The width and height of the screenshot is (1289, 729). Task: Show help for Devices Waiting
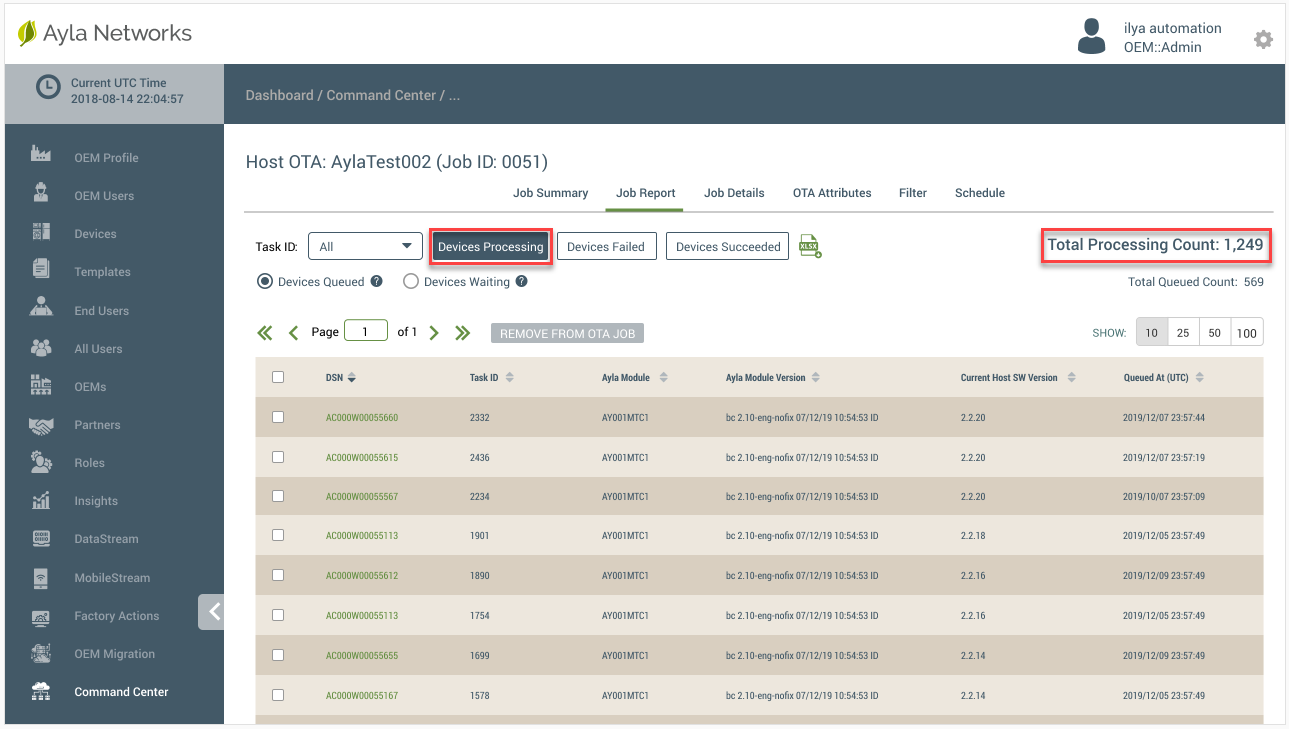[522, 282]
